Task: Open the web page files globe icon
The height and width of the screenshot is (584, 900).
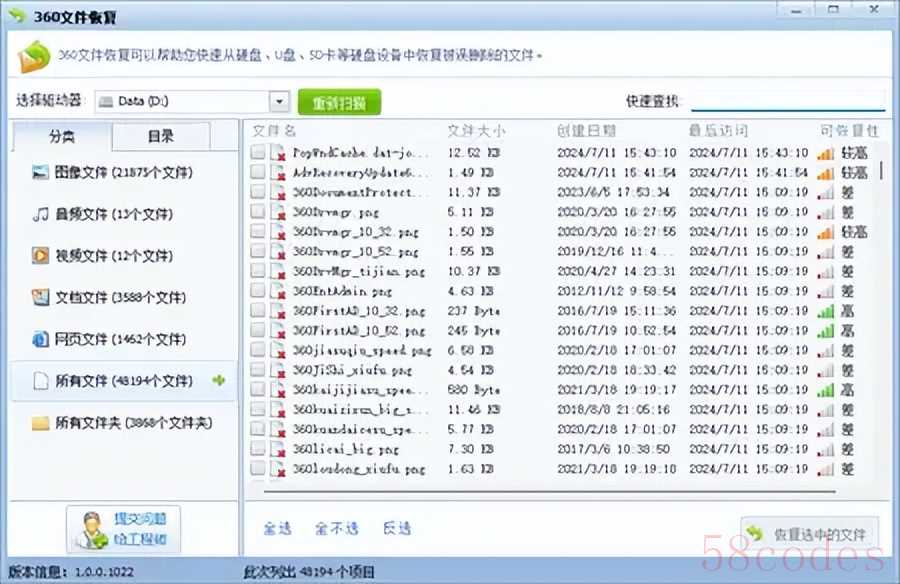Action: (40, 339)
